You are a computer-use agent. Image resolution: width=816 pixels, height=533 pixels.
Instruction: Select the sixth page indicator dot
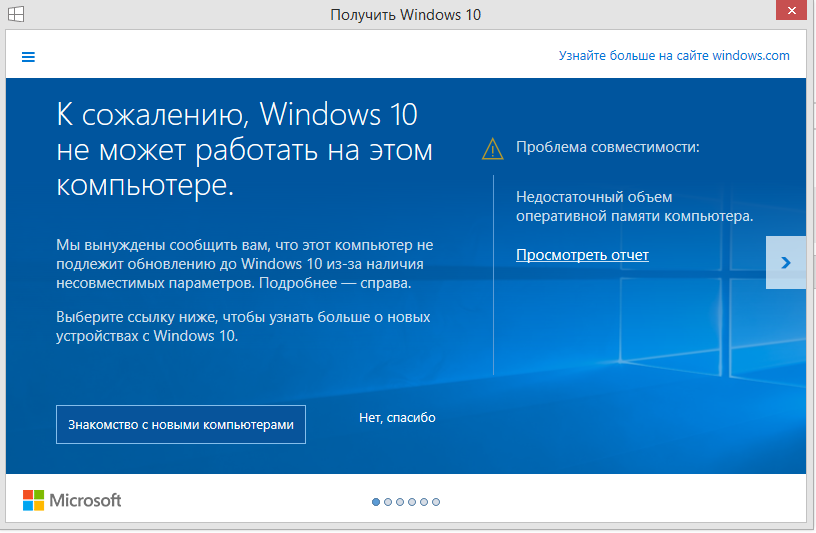coord(436,502)
